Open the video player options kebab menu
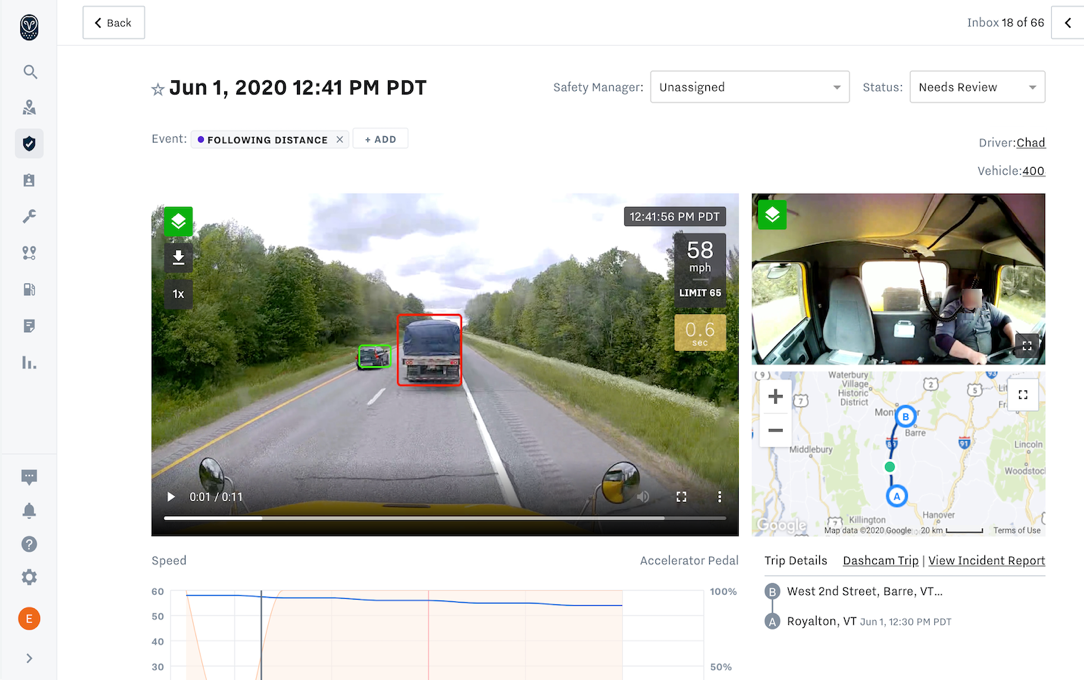1084x680 pixels. 718,495
